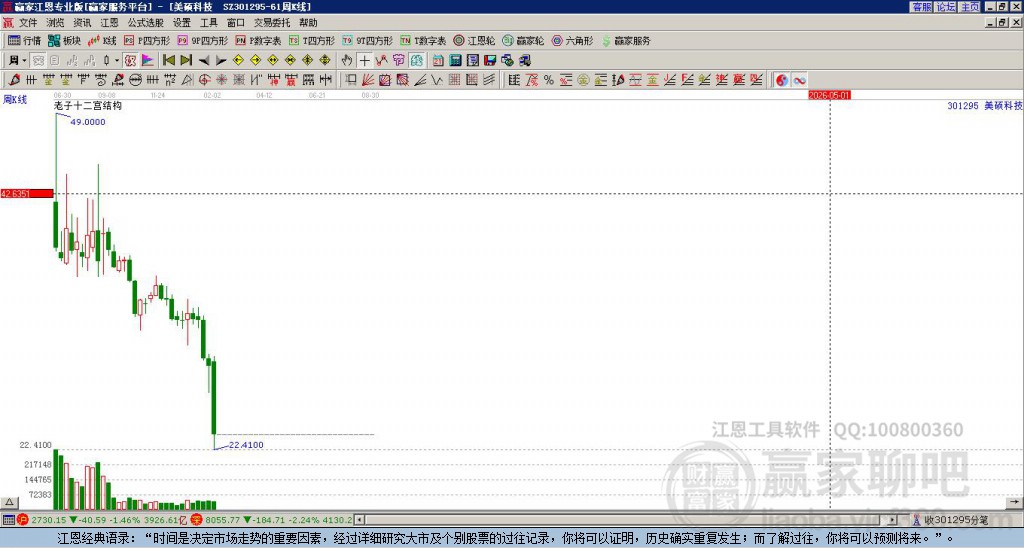Click the 301295 美硕科技 stock label
This screenshot has height=548, width=1024.
[x=985, y=106]
